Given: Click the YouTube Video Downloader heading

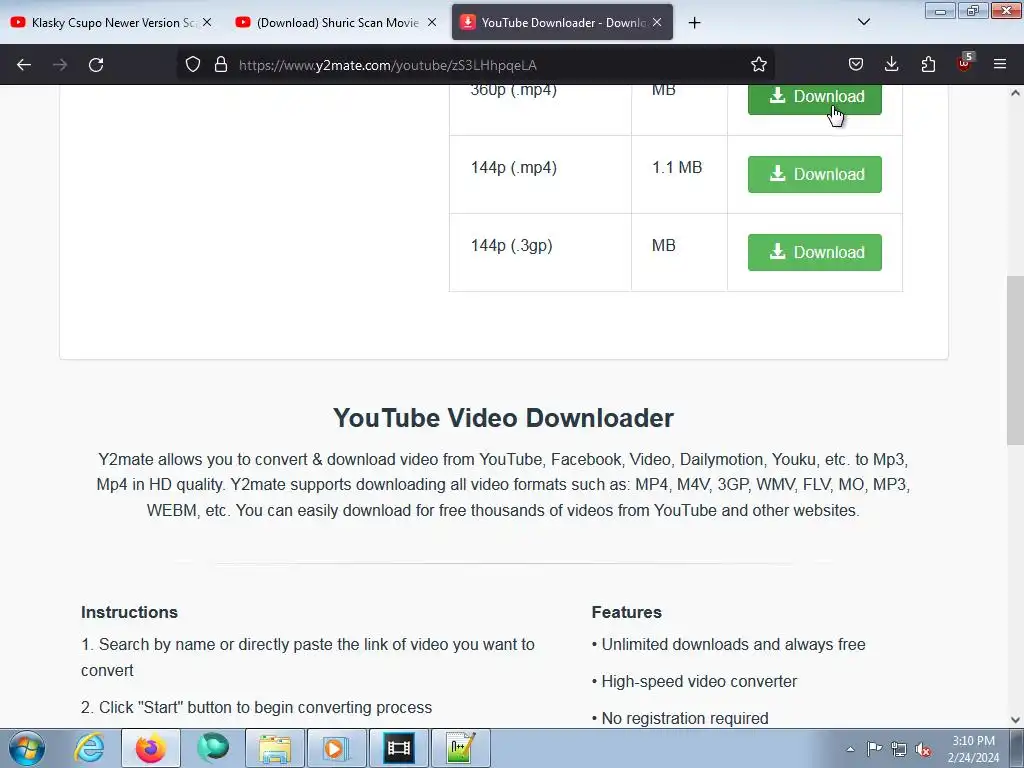Looking at the screenshot, I should (x=503, y=418).
